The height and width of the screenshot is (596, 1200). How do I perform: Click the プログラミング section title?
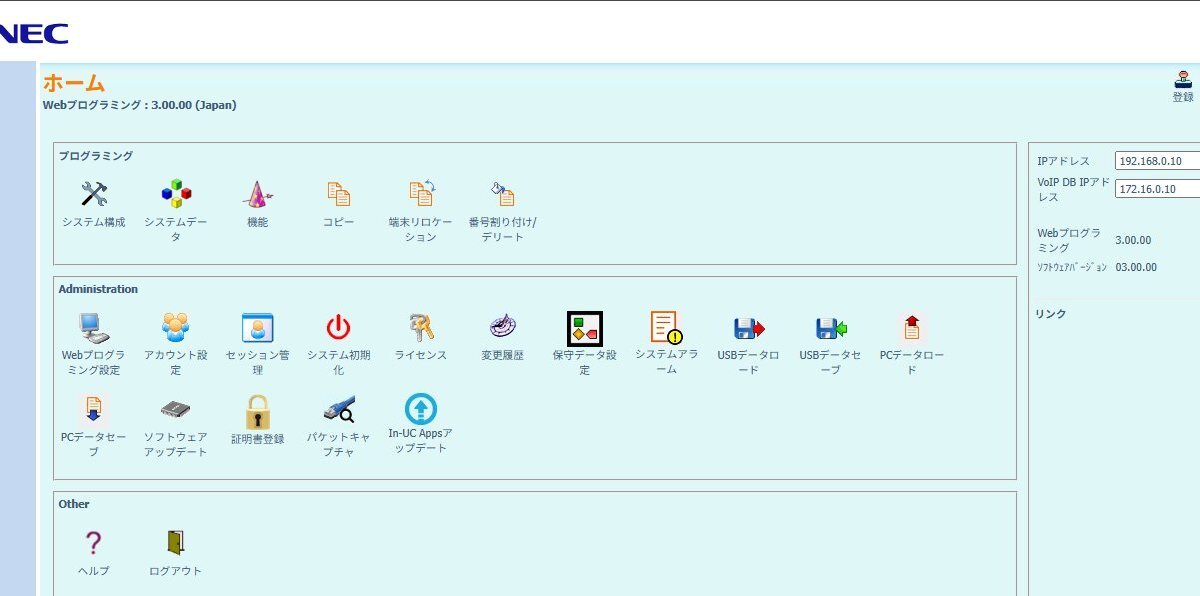pyautogui.click(x=95, y=156)
